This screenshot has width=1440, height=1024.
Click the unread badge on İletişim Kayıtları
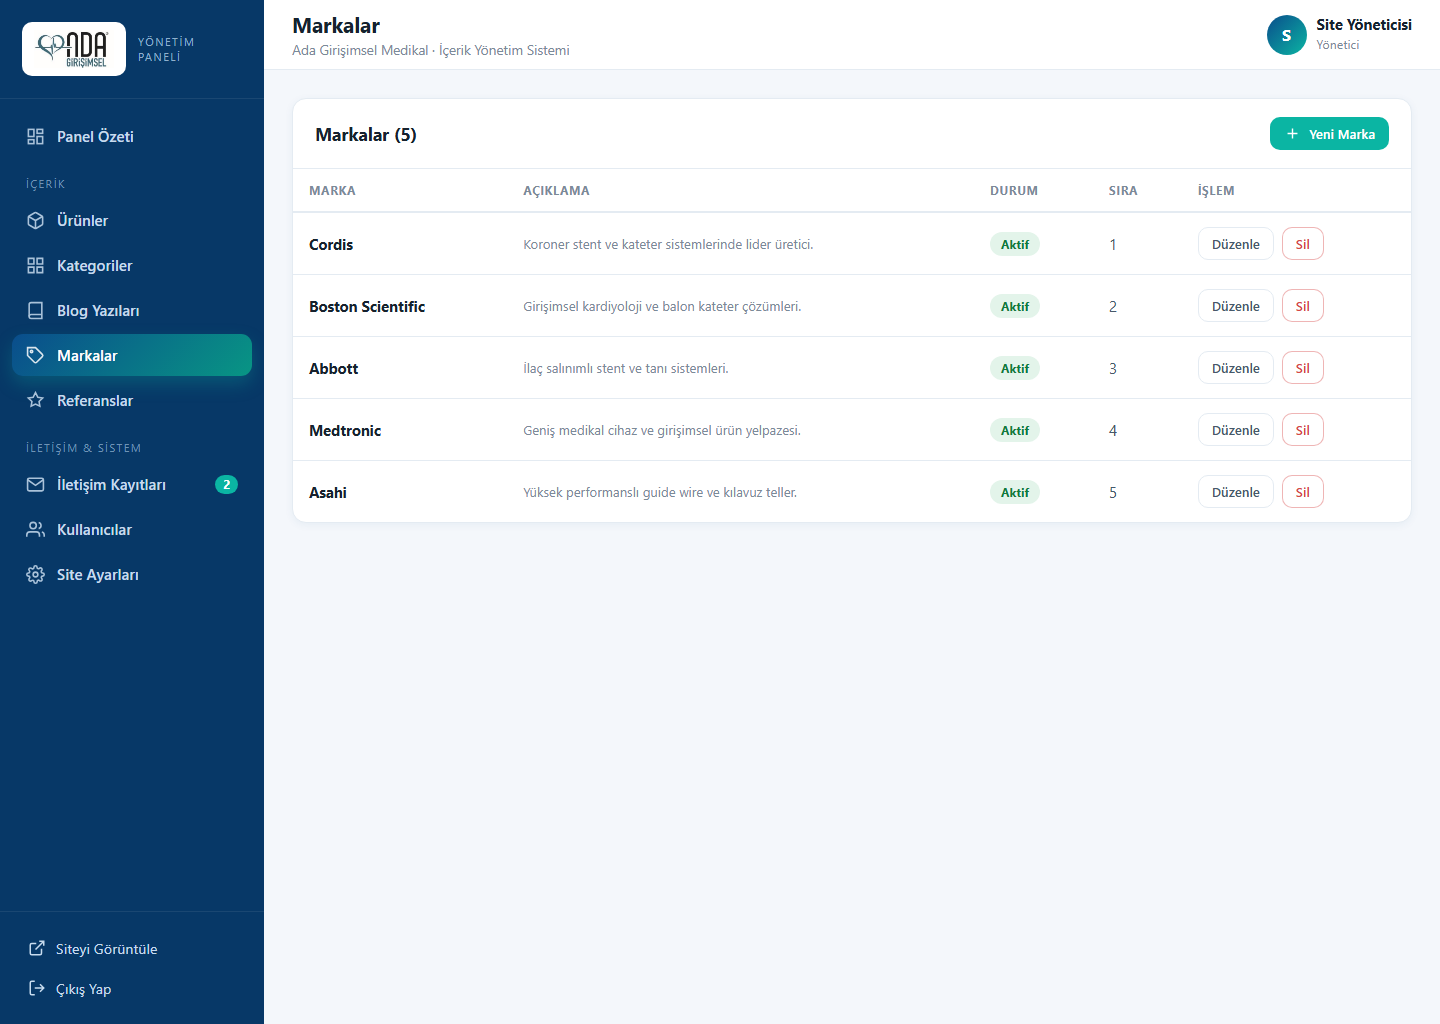(227, 485)
